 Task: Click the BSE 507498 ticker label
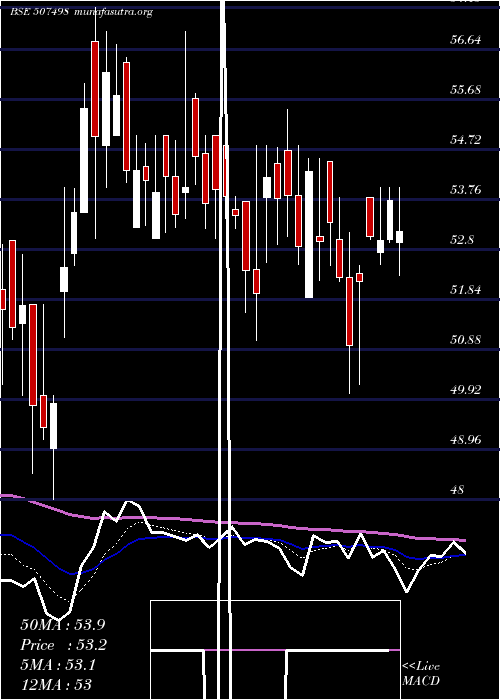[39, 12]
